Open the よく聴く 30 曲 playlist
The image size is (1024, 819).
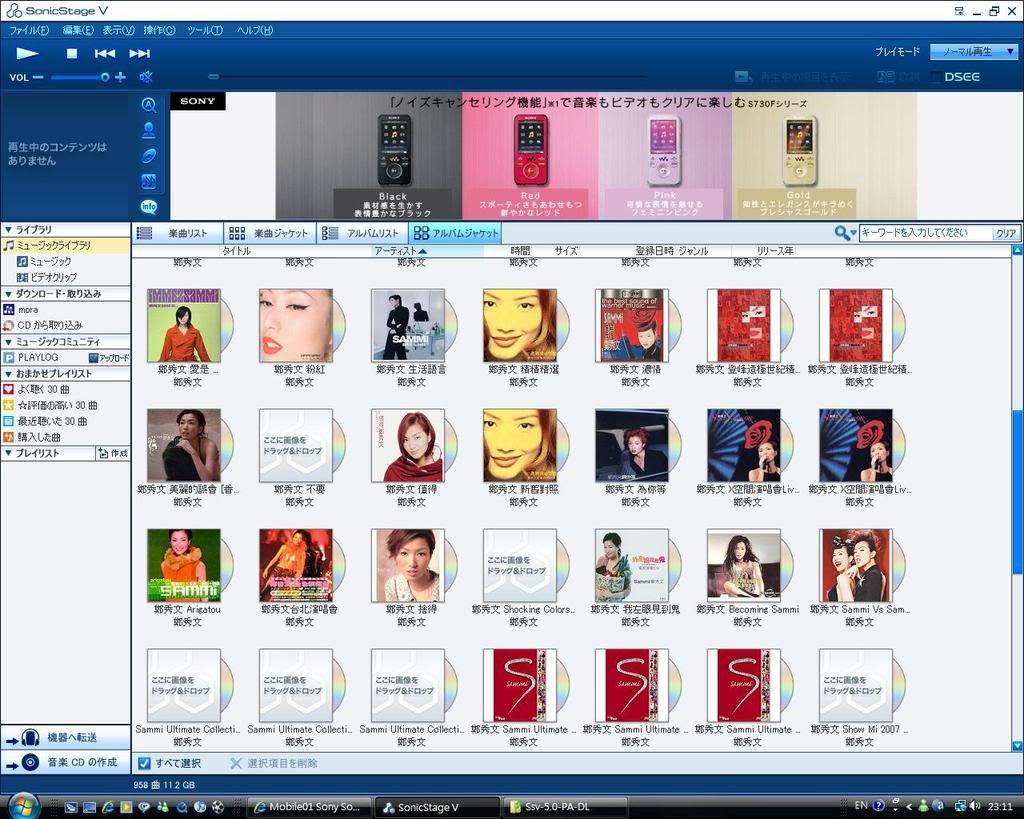pyautogui.click(x=37, y=389)
